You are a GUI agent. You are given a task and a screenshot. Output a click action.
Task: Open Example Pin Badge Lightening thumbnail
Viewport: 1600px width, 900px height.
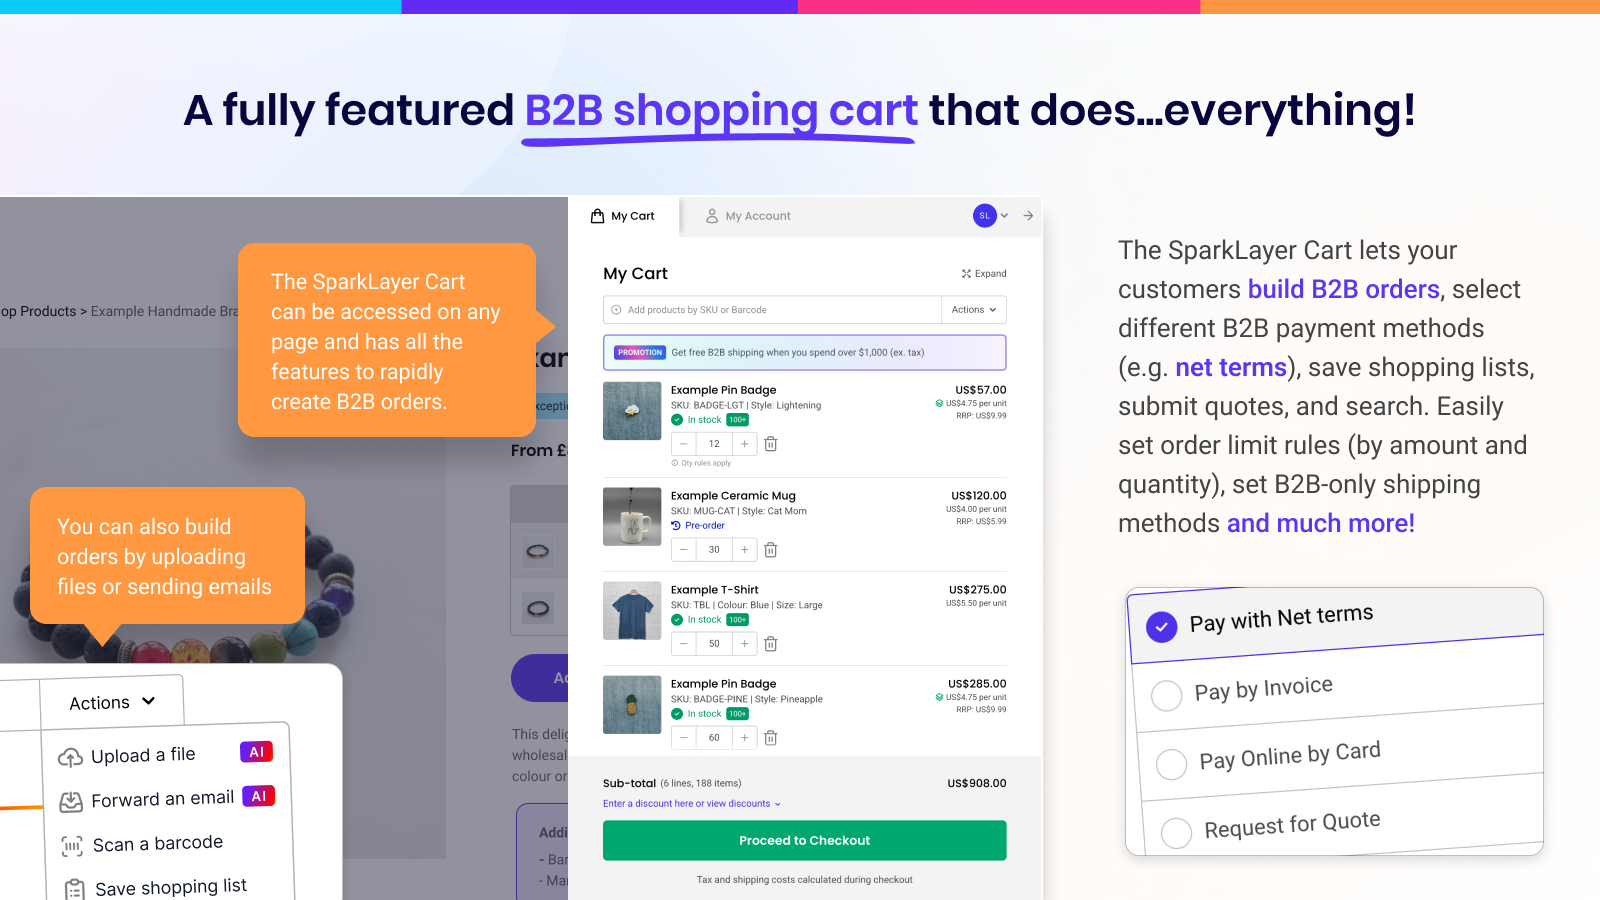632,411
